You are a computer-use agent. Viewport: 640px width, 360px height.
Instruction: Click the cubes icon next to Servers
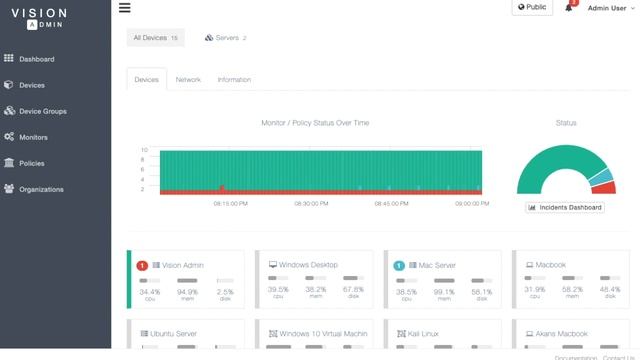tap(209, 38)
